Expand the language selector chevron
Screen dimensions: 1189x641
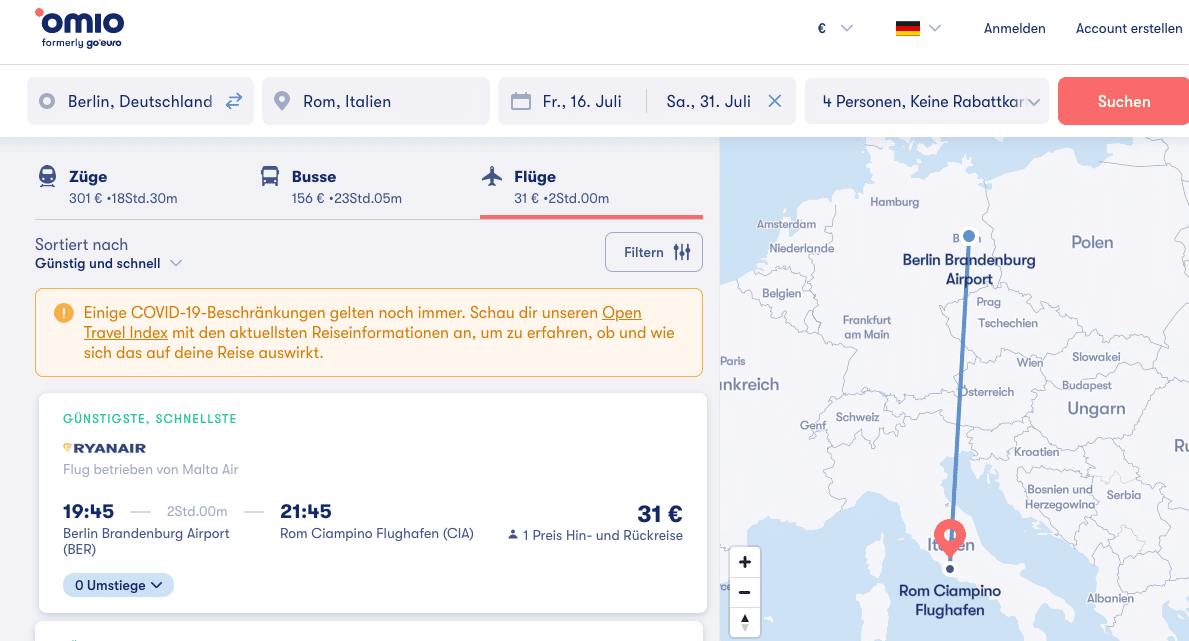coord(935,28)
